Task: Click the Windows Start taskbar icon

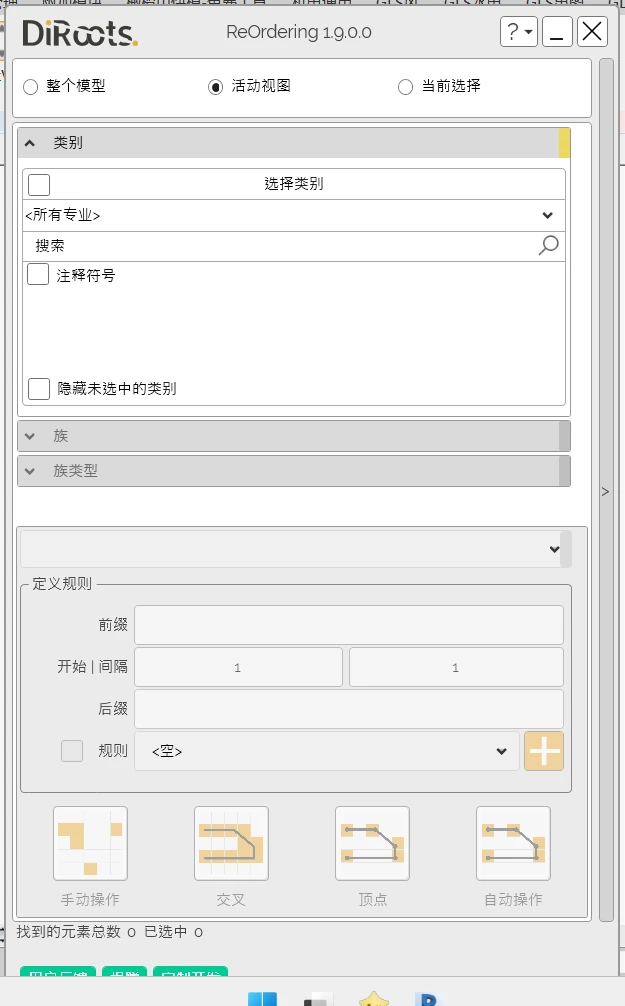Action: tap(262, 999)
